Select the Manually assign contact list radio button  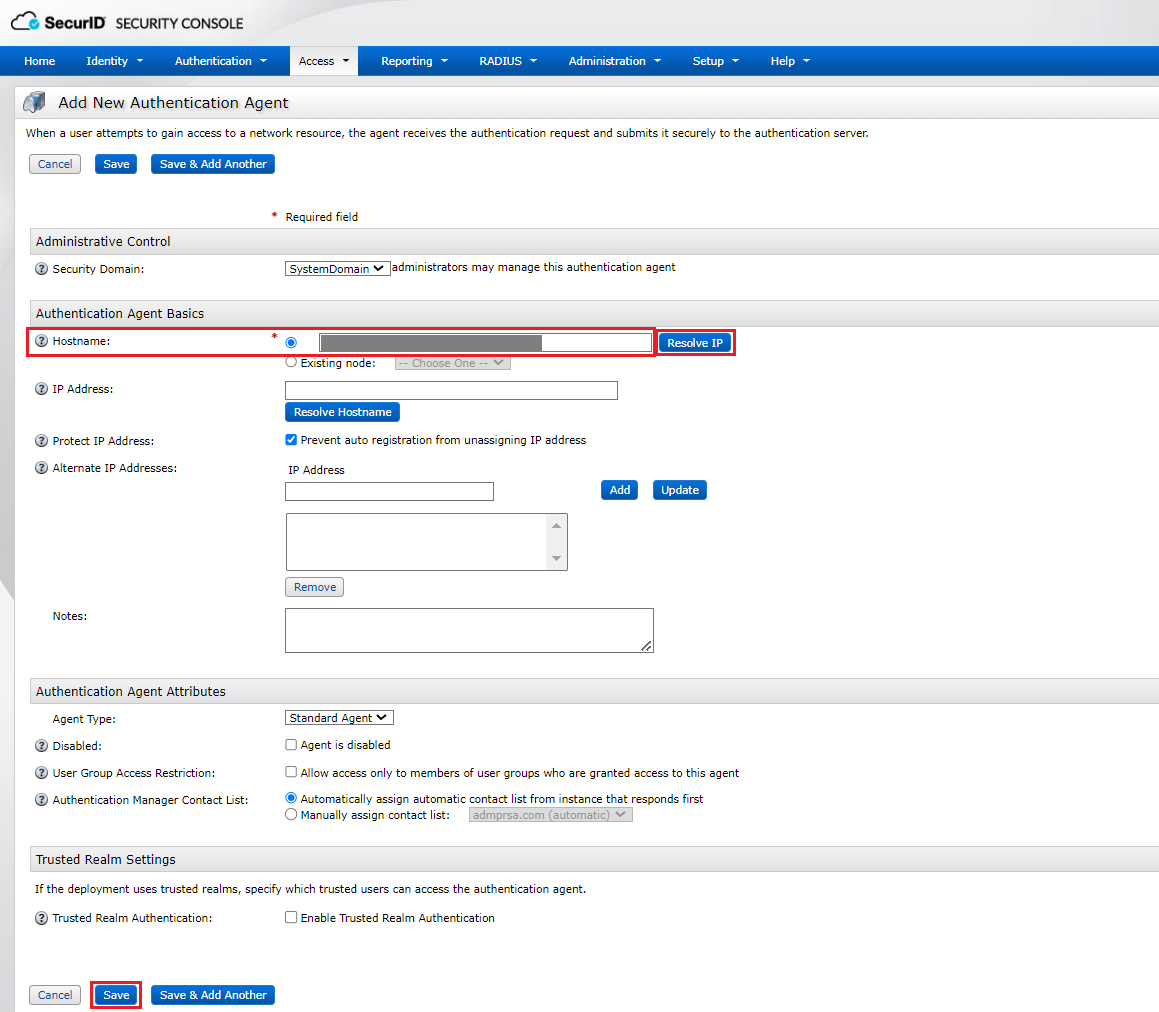tap(291, 814)
